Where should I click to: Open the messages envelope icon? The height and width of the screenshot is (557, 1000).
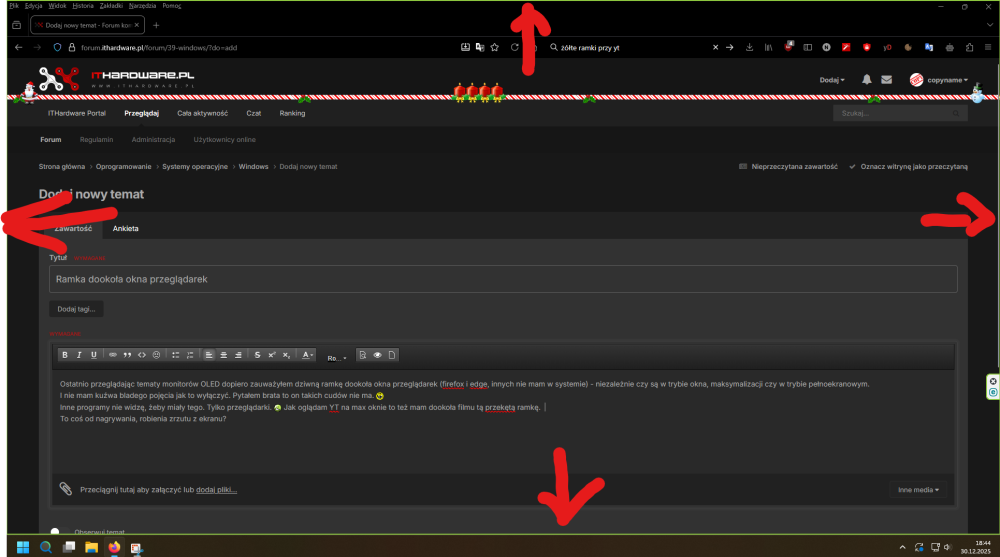click(x=886, y=80)
